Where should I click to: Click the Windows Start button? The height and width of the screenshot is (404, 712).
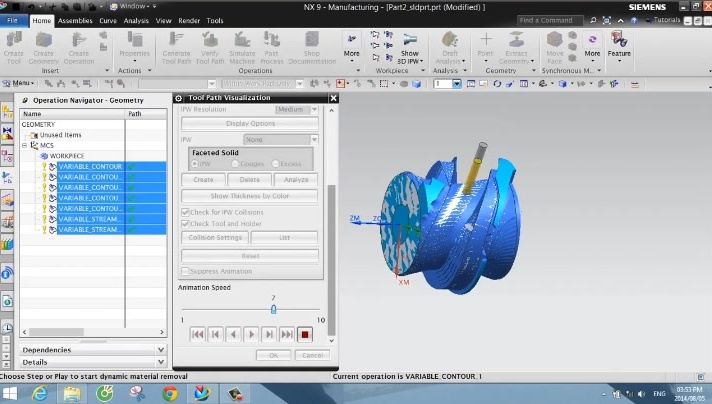pos(10,393)
